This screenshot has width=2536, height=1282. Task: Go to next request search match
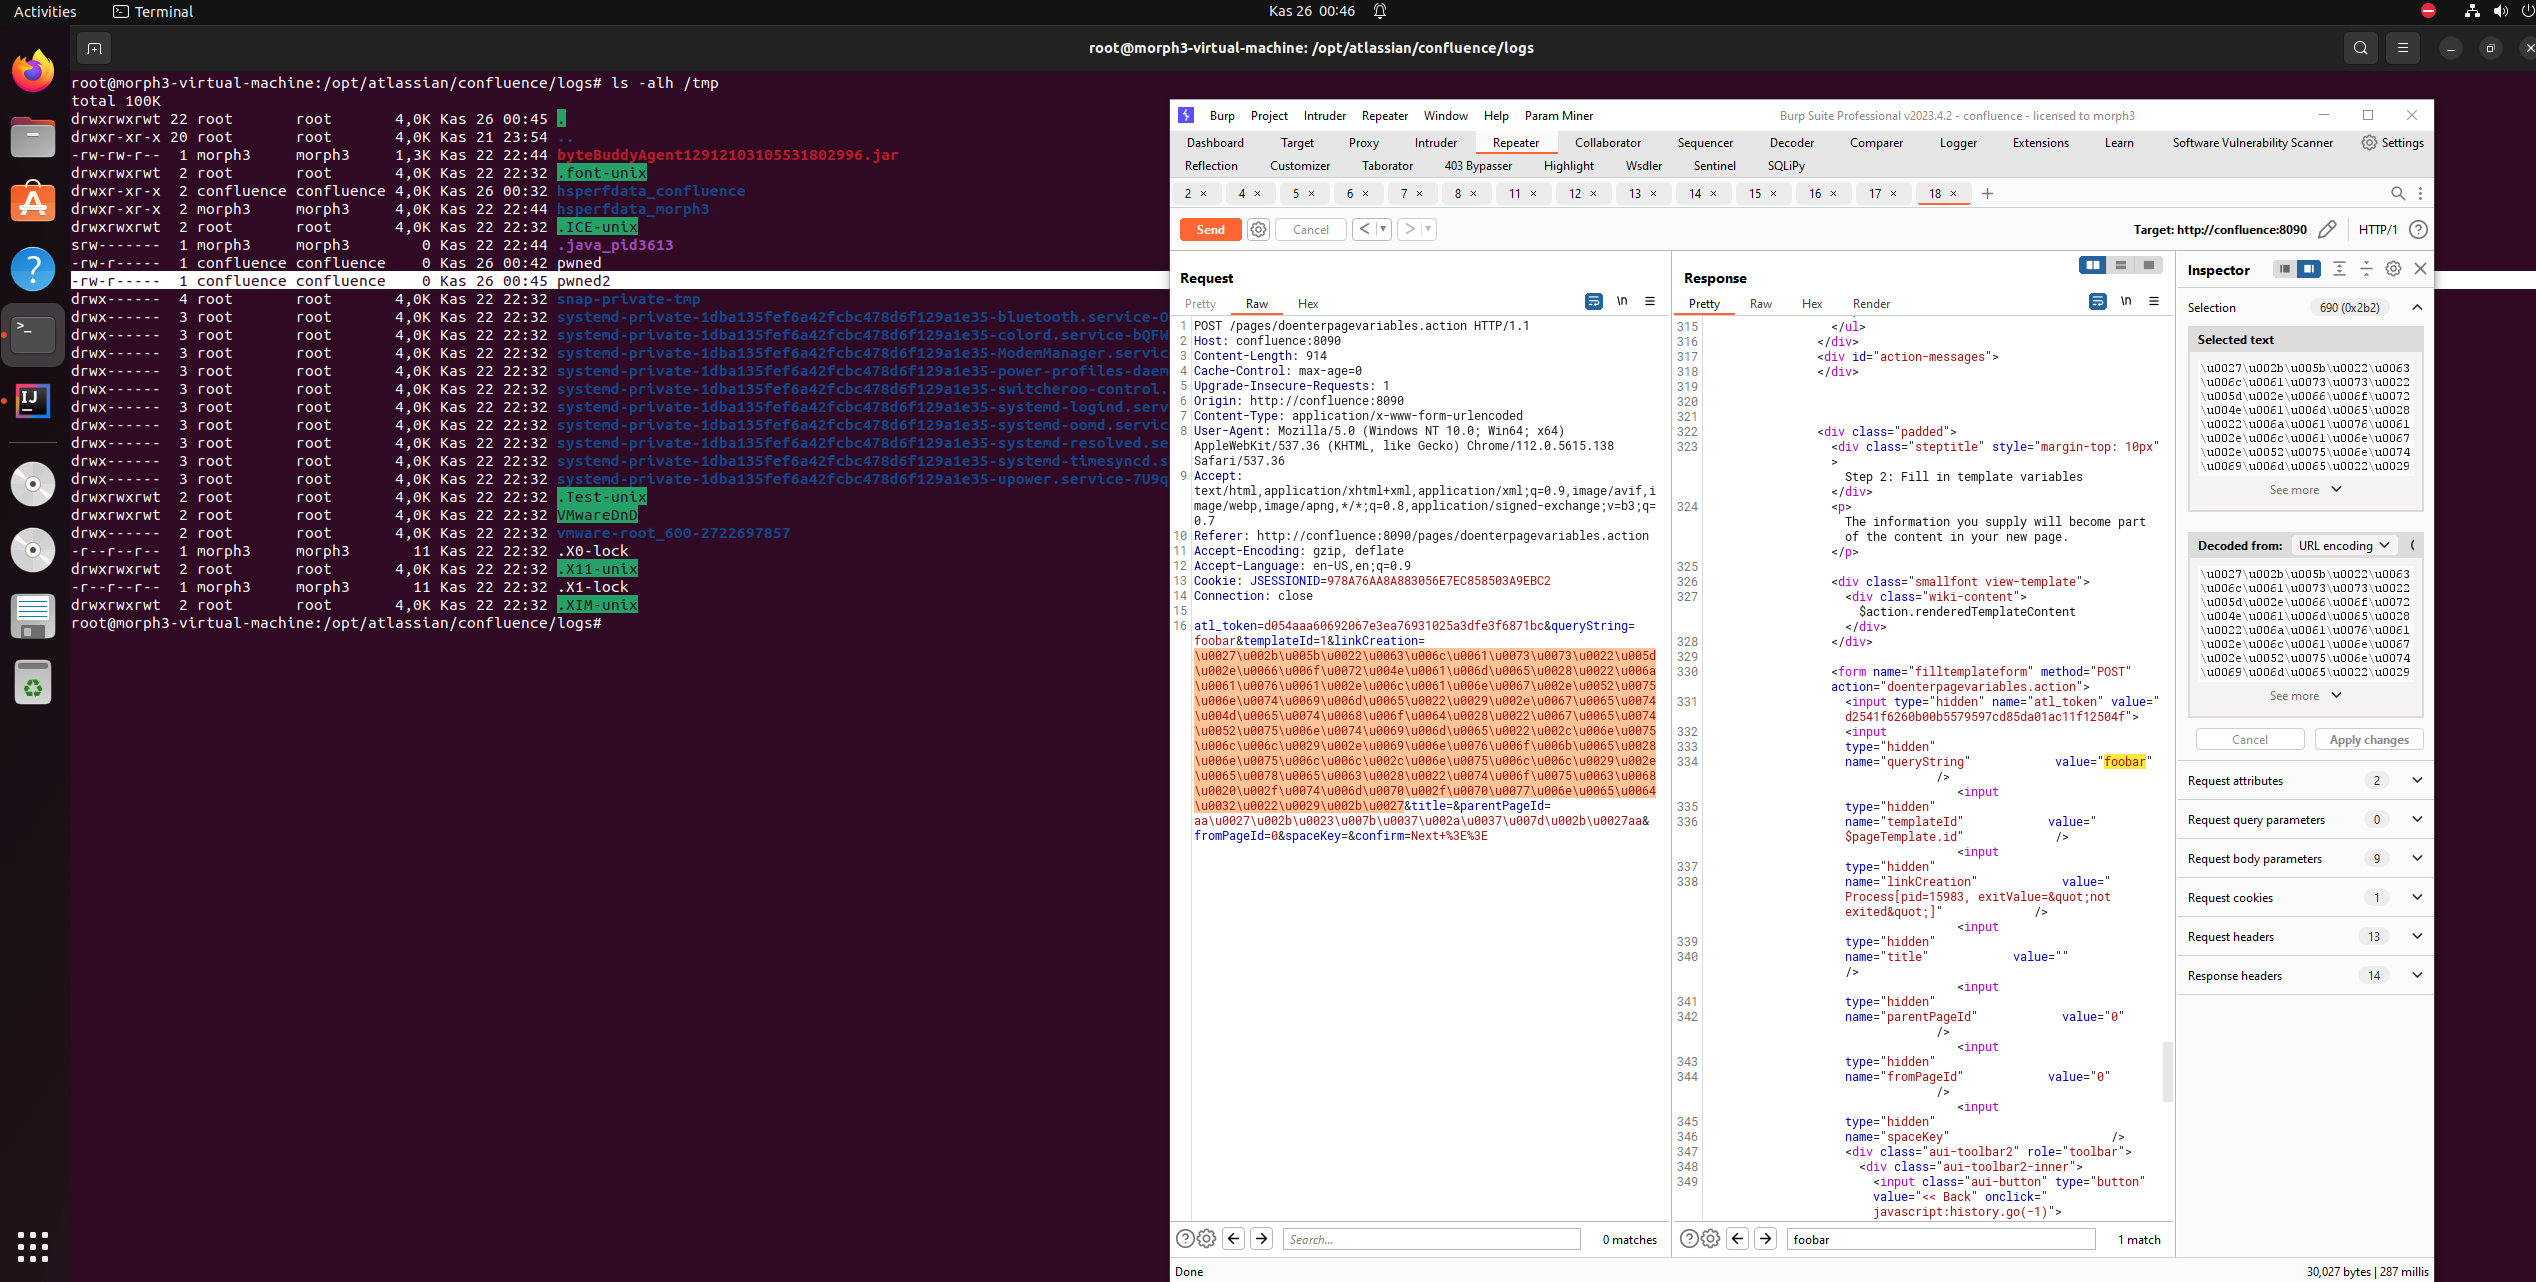pyautogui.click(x=1262, y=1239)
